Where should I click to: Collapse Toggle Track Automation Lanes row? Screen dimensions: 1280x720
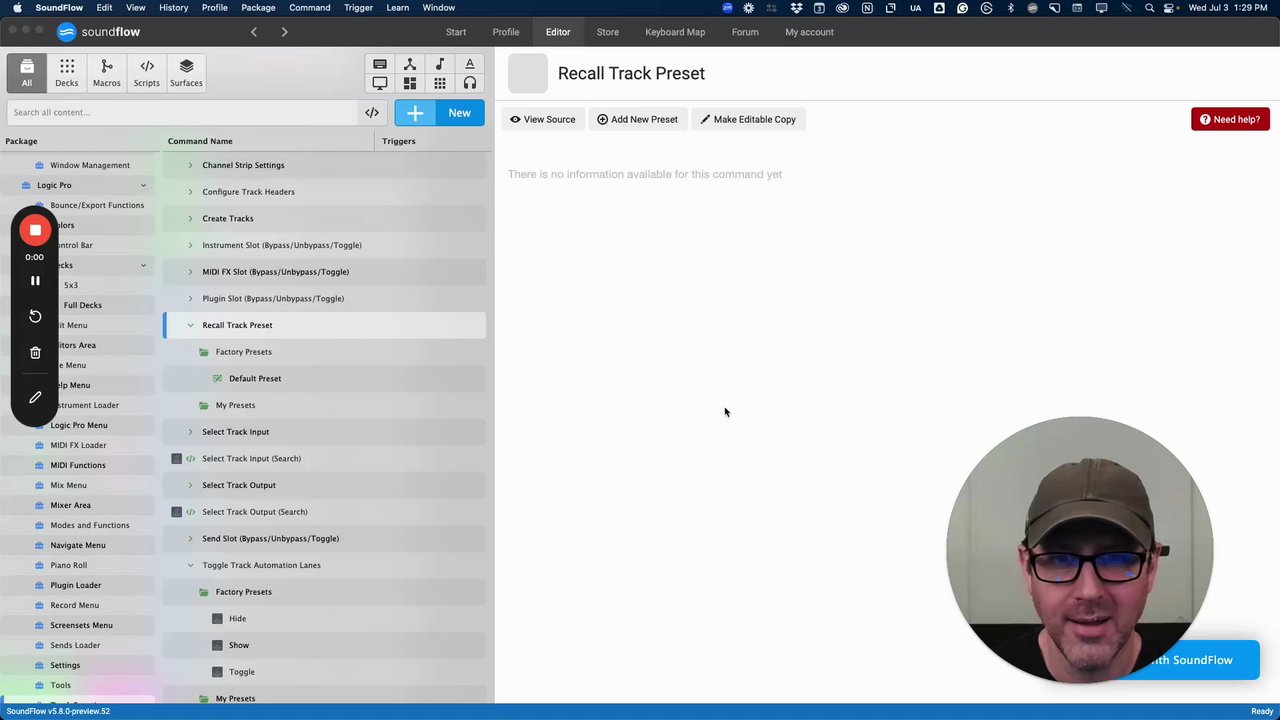(190, 565)
